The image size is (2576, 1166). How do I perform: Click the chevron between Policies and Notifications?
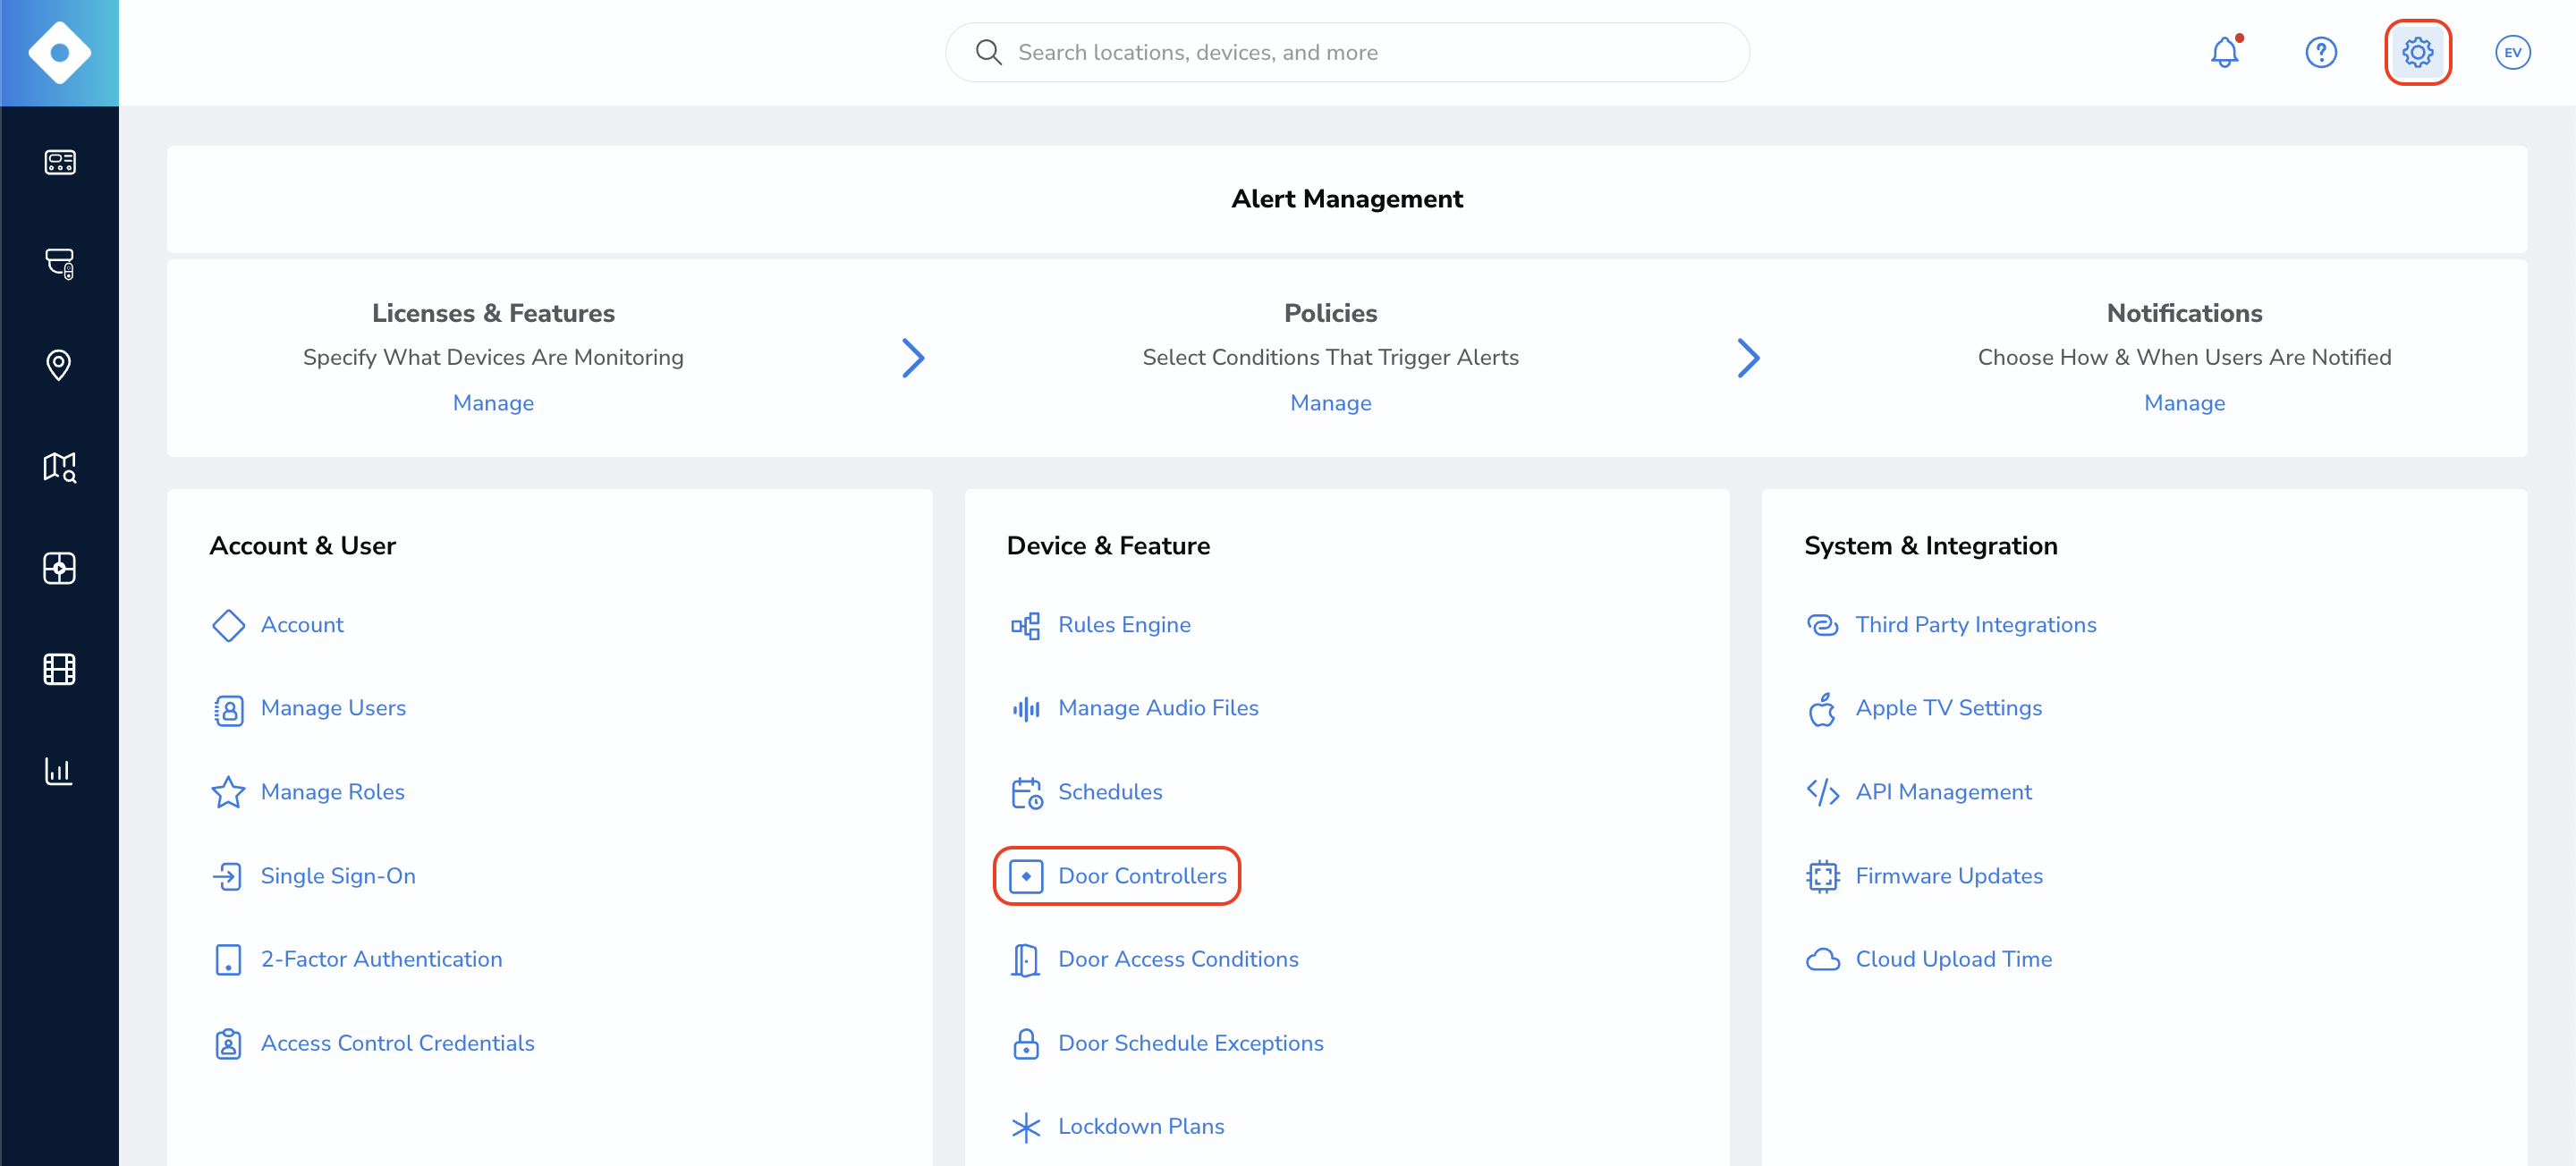pos(1748,358)
